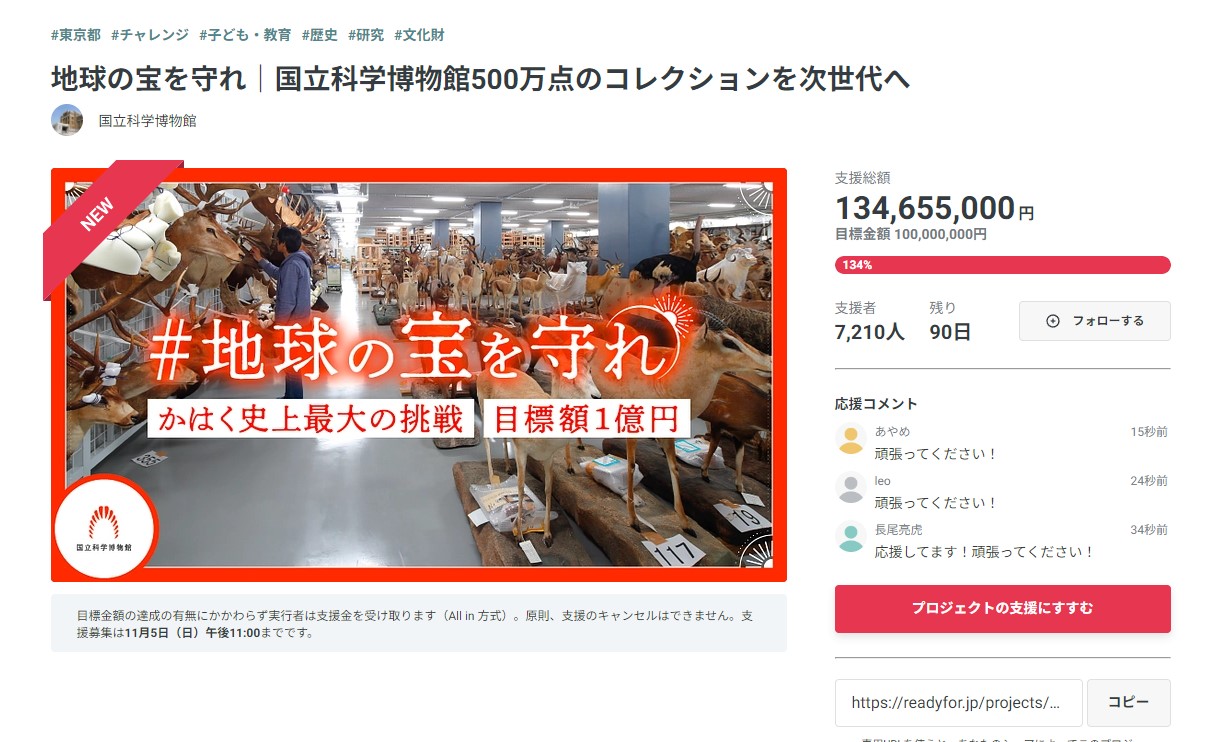Open the #地球の宝を守れ project banner image
The width and height of the screenshot is (1221, 742).
(419, 375)
